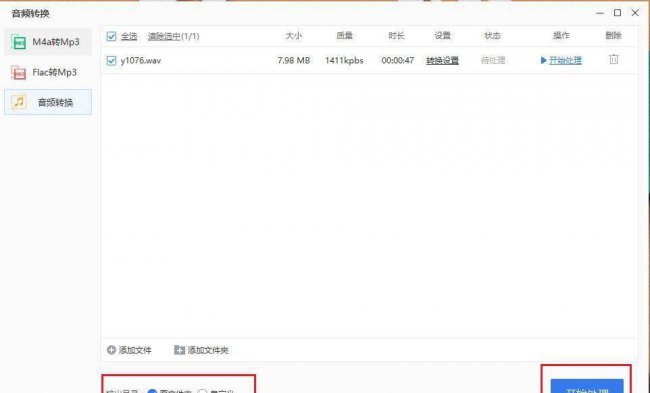Viewport: 650px width, 393px height.
Task: Click the 删除 column header
Action: pyautogui.click(x=613, y=36)
